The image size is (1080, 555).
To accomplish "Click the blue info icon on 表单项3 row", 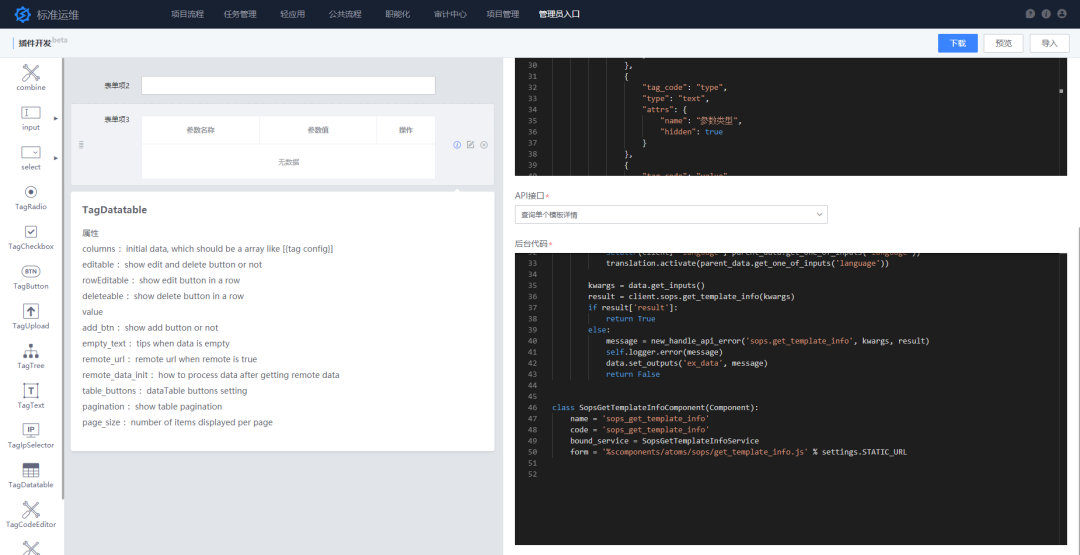I will click(x=457, y=145).
